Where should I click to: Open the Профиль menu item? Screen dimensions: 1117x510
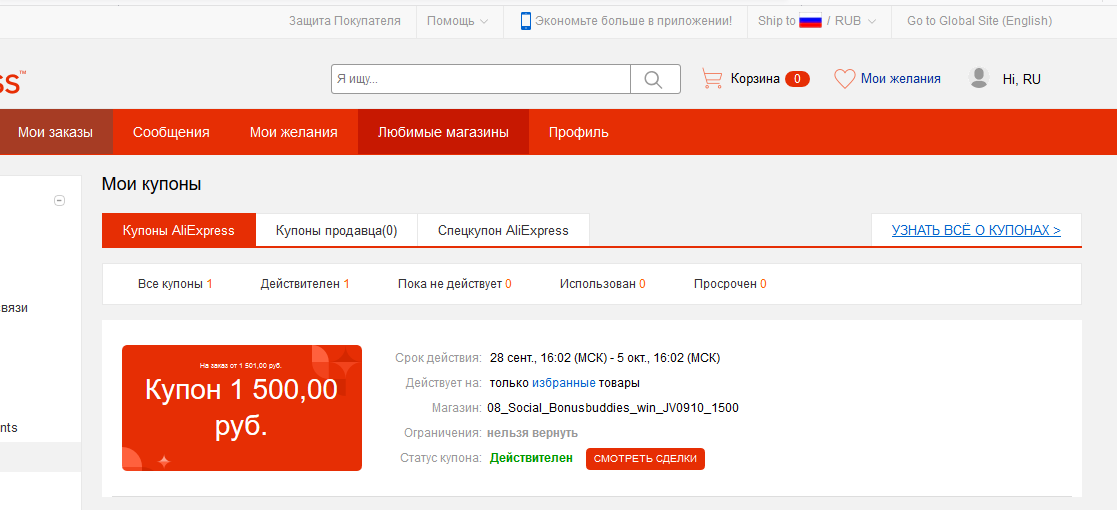[x=578, y=132]
